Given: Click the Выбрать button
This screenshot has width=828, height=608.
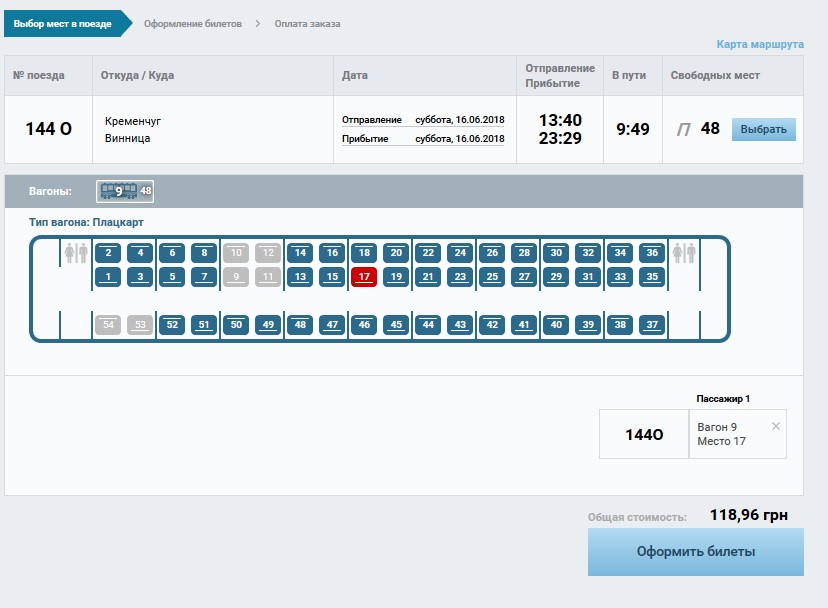Looking at the screenshot, I should click(x=763, y=129).
